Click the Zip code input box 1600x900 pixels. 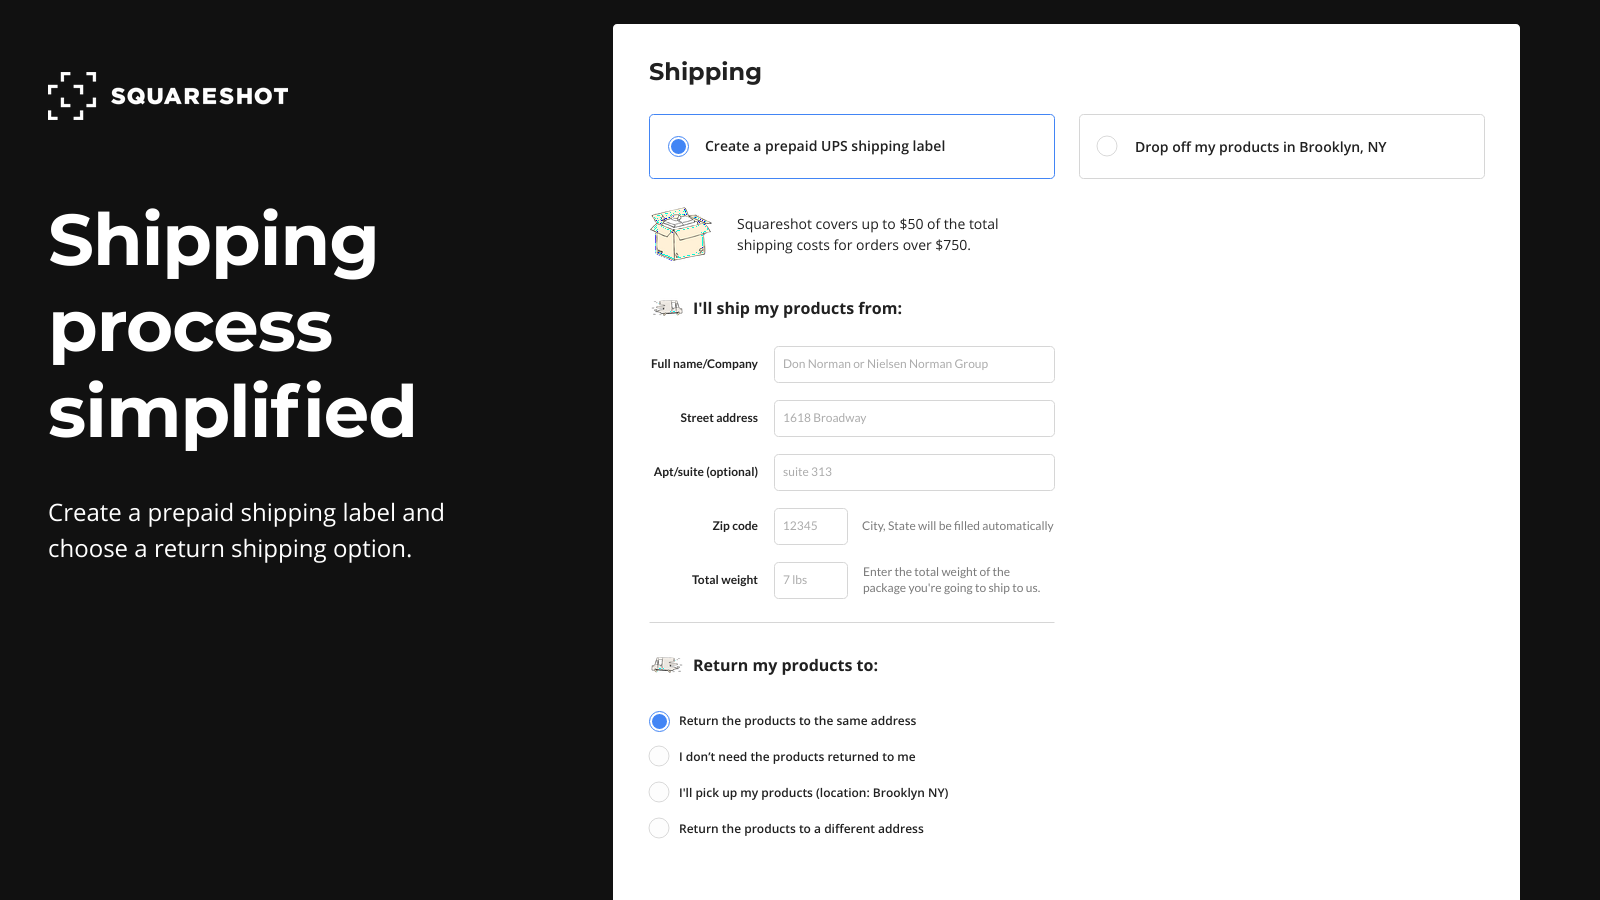click(x=810, y=526)
